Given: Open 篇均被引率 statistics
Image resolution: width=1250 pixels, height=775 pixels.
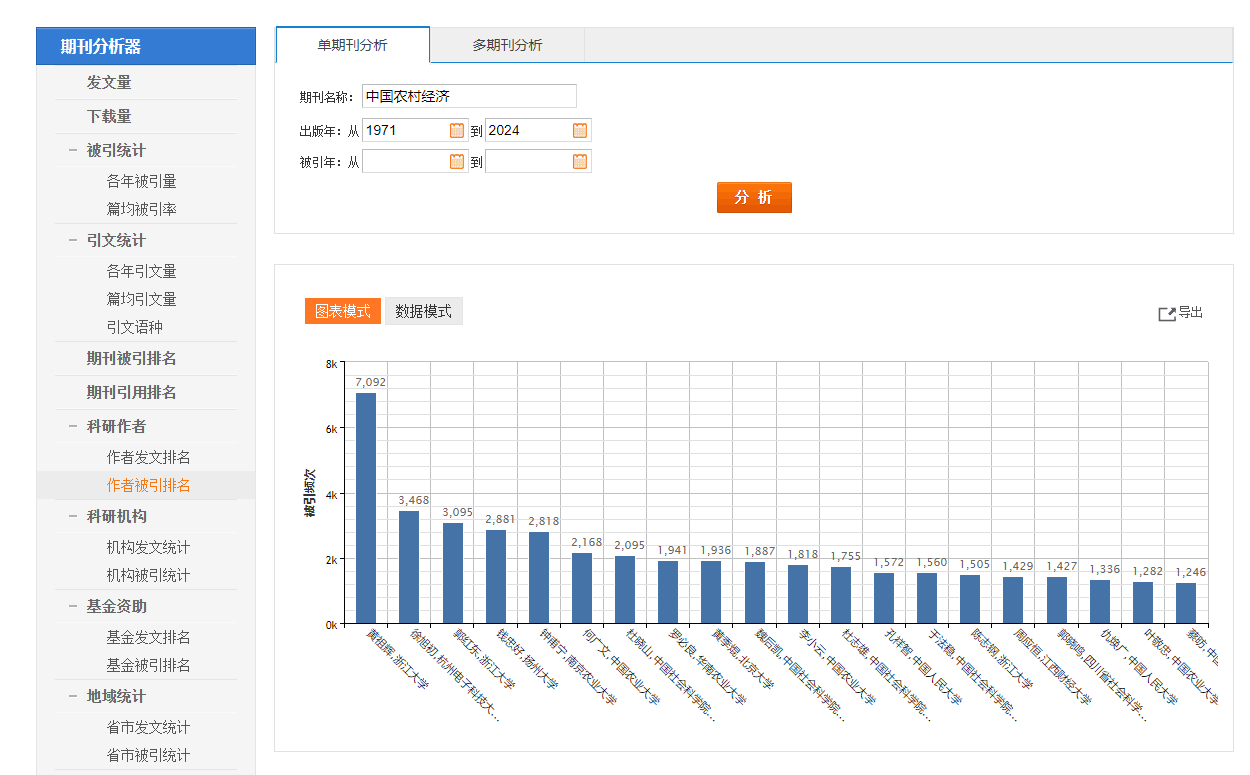Looking at the screenshot, I should point(142,209).
